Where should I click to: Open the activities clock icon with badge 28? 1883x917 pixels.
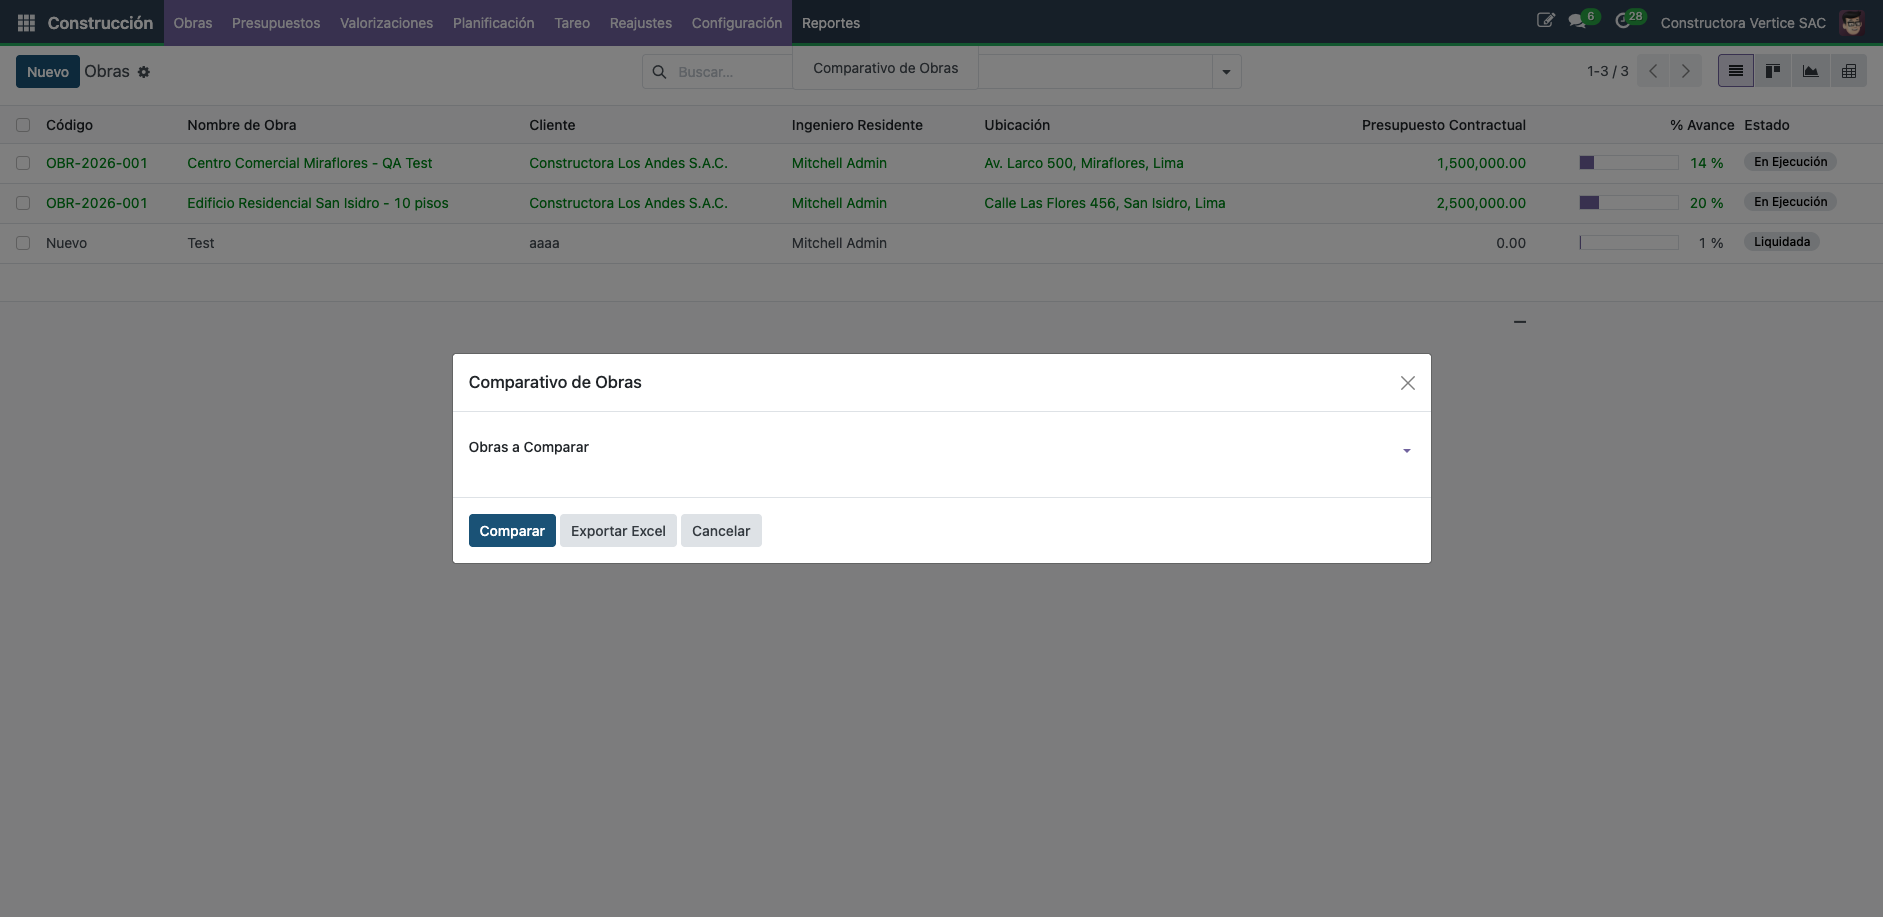pos(1630,20)
